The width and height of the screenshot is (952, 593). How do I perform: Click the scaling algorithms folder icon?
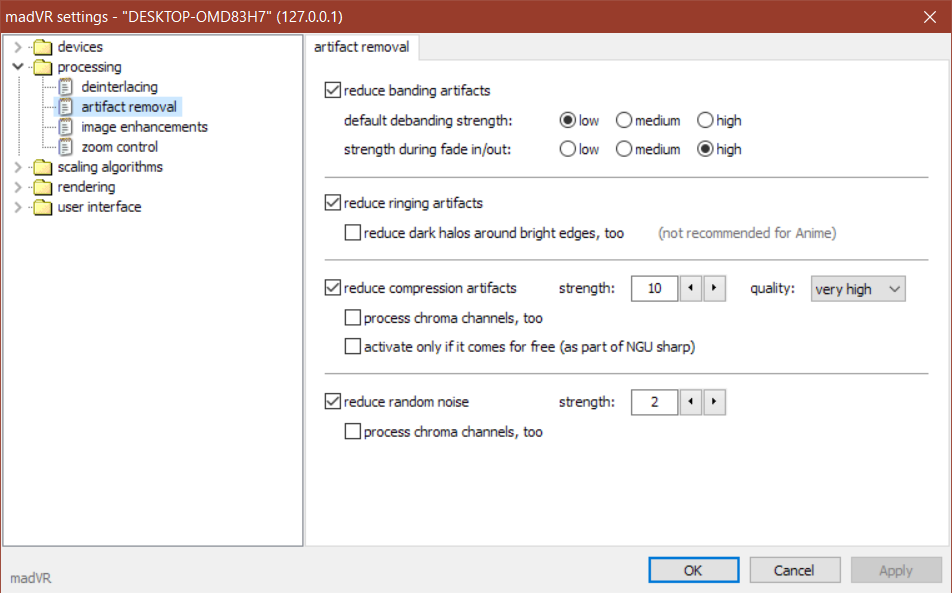pos(42,167)
